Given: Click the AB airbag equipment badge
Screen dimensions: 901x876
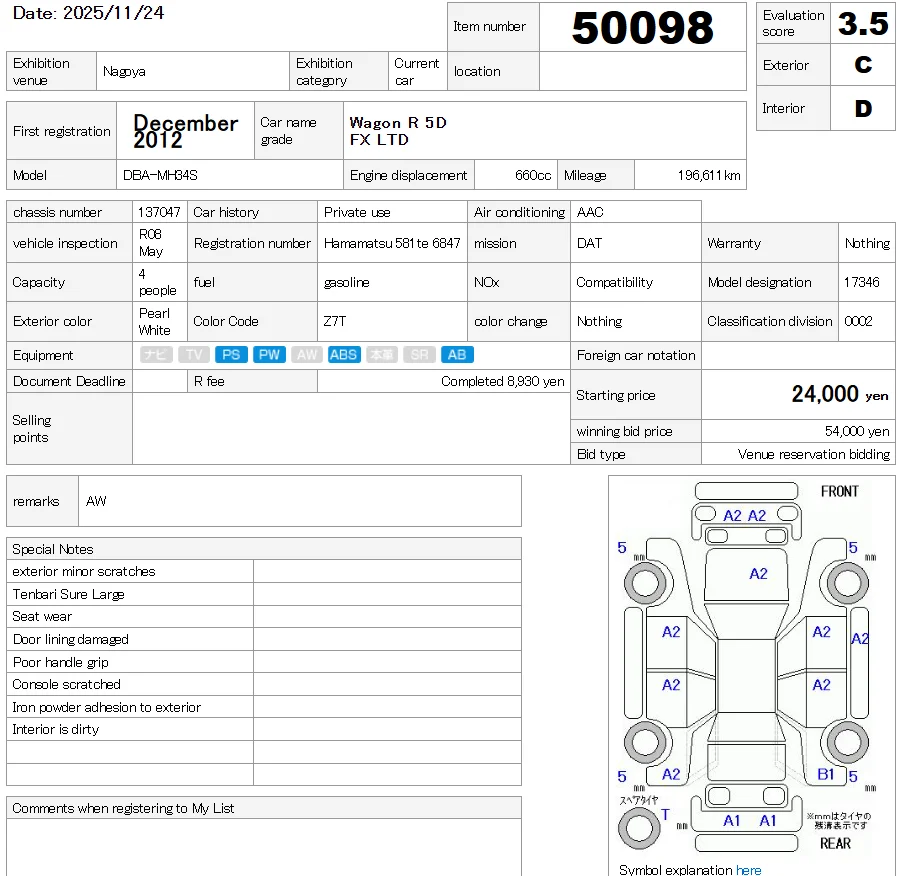Looking at the screenshot, I should 457,354.
